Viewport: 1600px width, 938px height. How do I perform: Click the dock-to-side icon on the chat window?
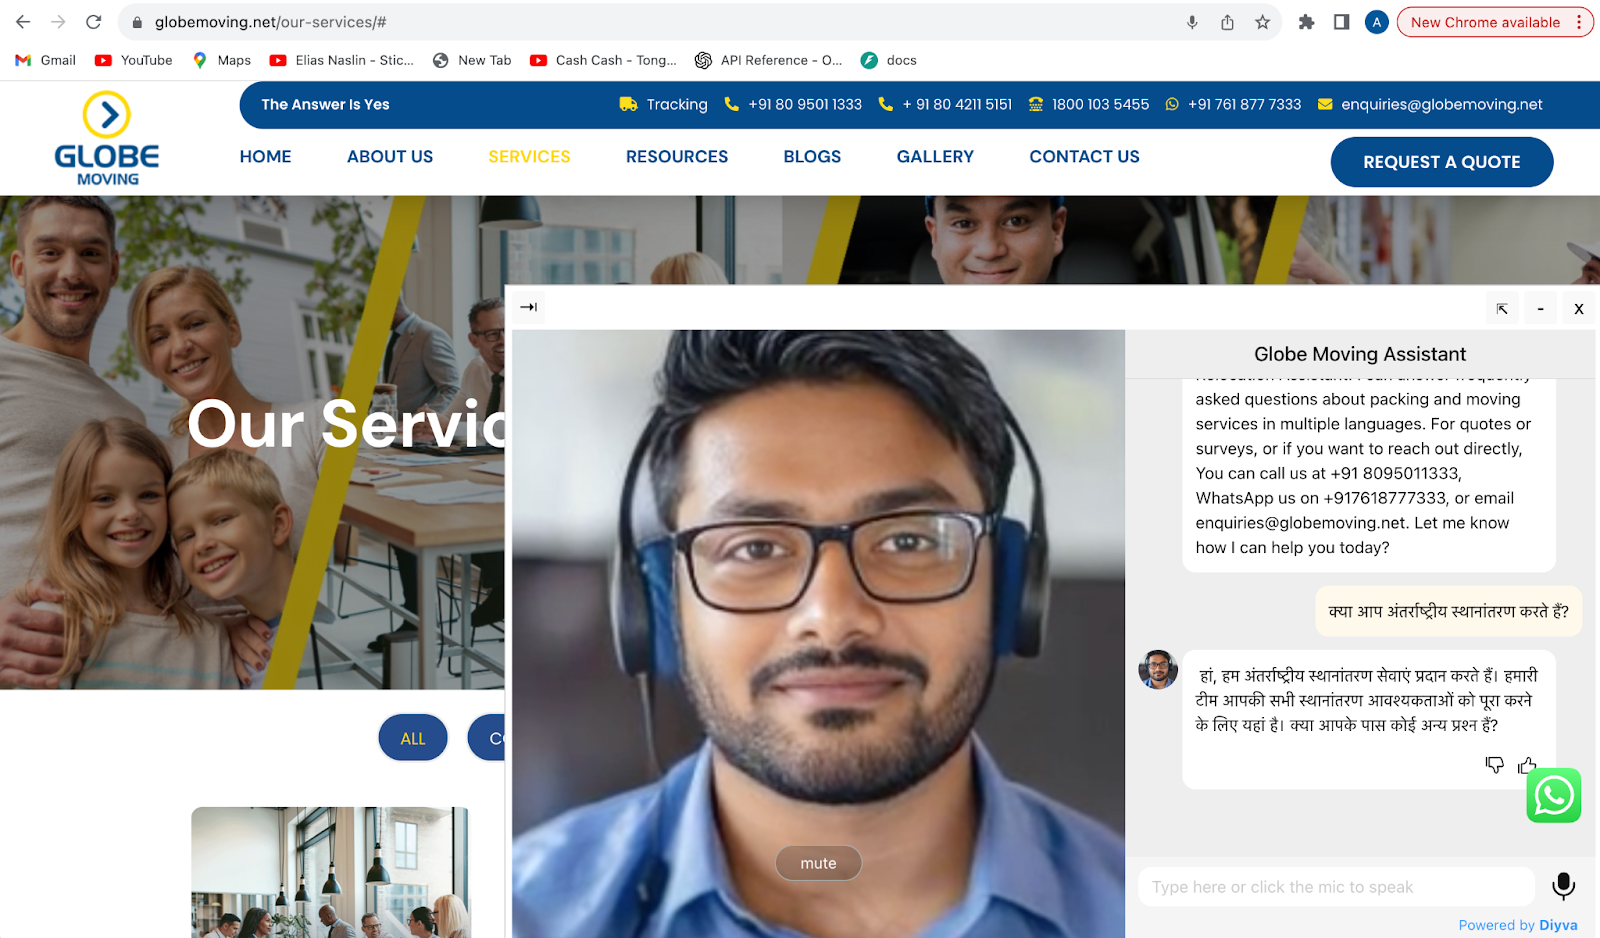tap(529, 308)
